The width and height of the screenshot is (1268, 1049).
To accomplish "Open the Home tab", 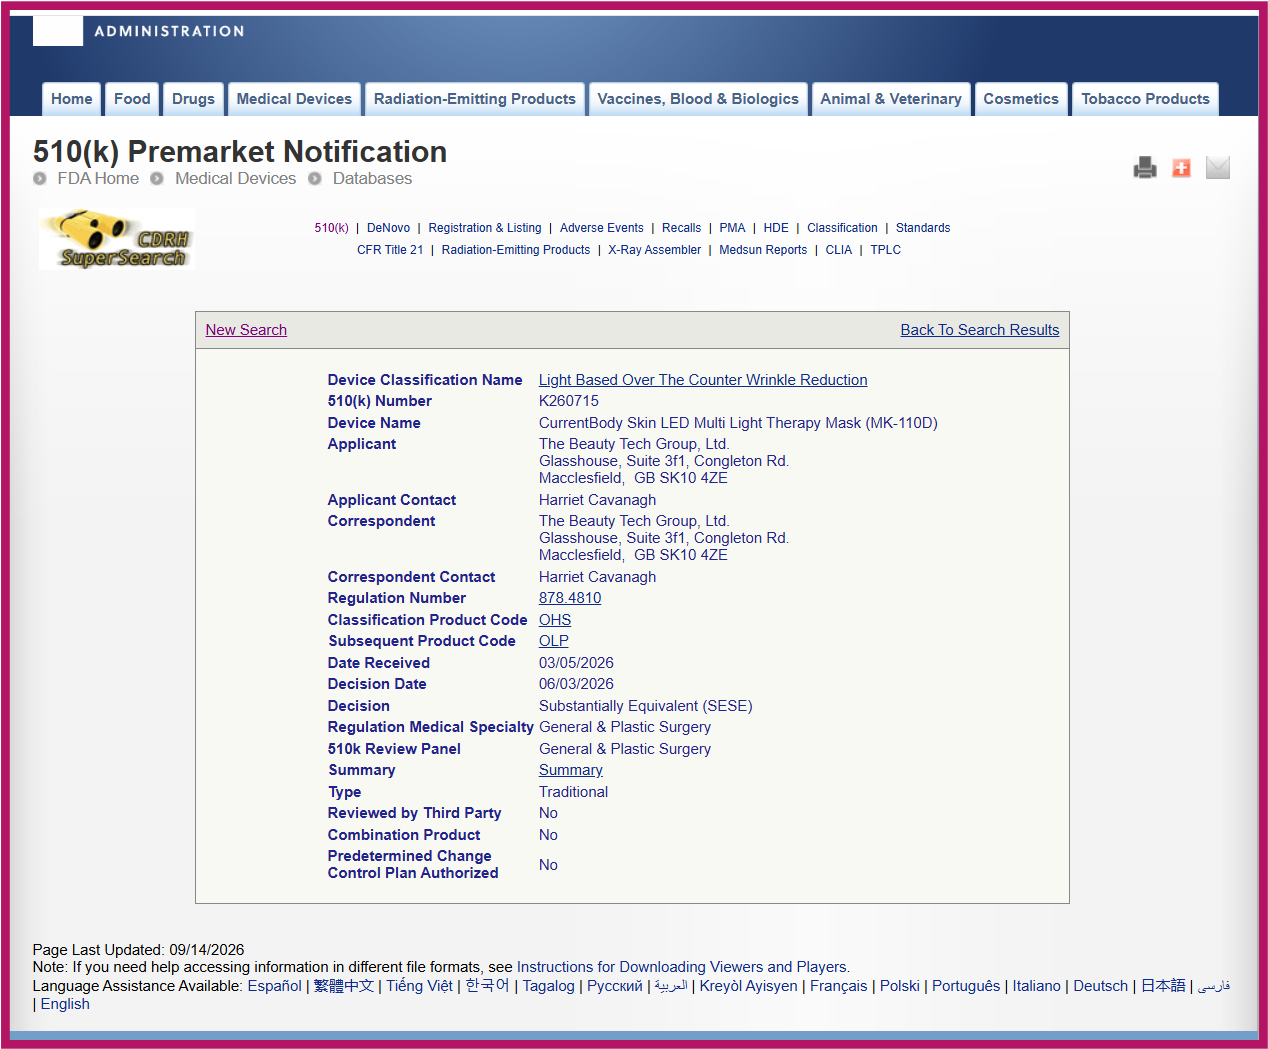I will click(x=72, y=99).
